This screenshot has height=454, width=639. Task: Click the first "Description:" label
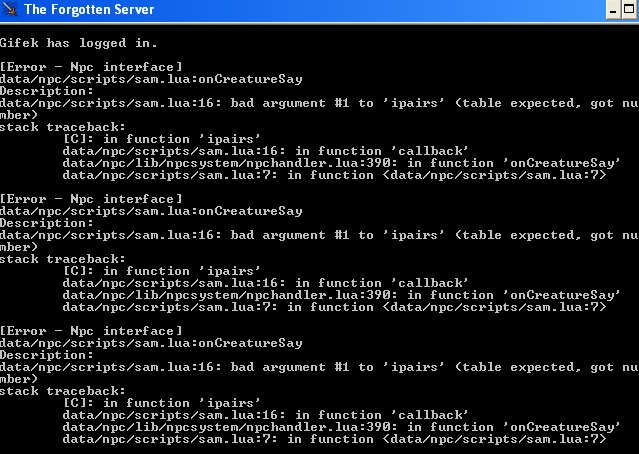(x=46, y=91)
